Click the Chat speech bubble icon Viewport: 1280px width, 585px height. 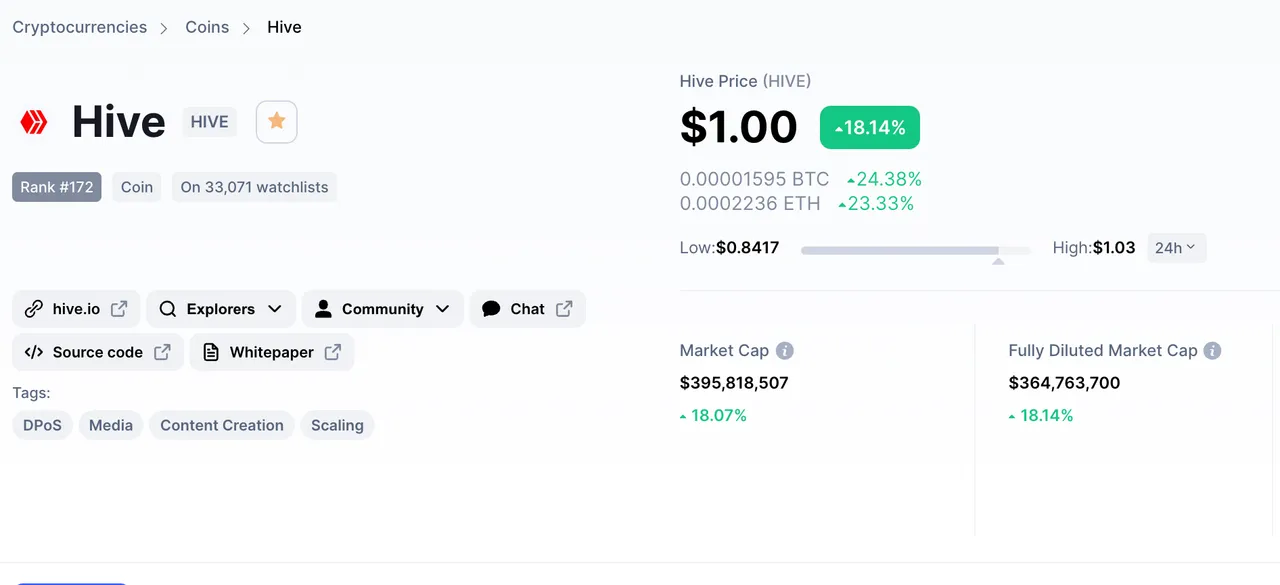(x=491, y=309)
